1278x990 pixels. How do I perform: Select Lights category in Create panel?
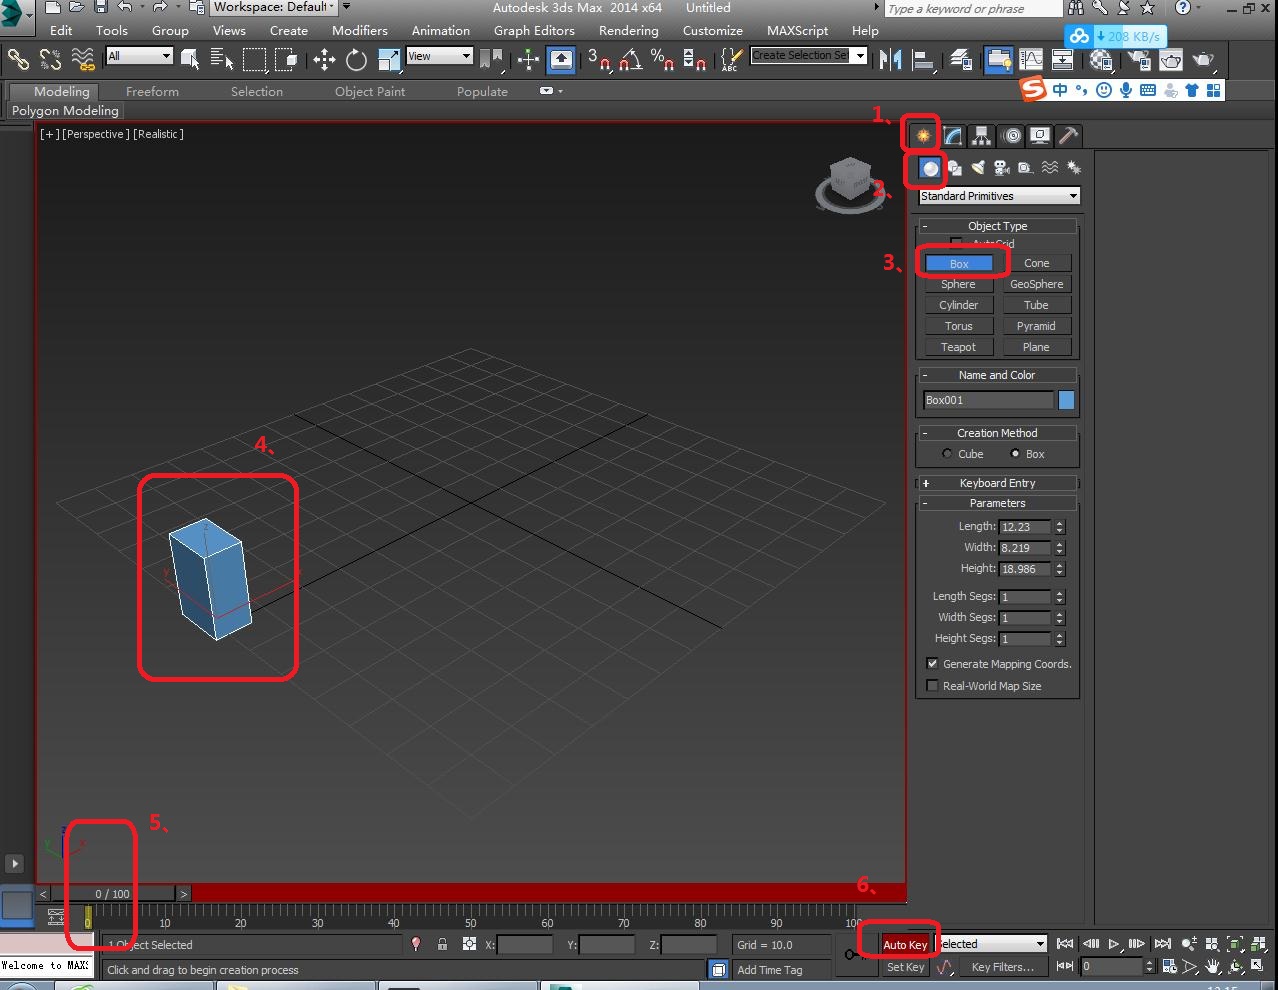pos(978,168)
